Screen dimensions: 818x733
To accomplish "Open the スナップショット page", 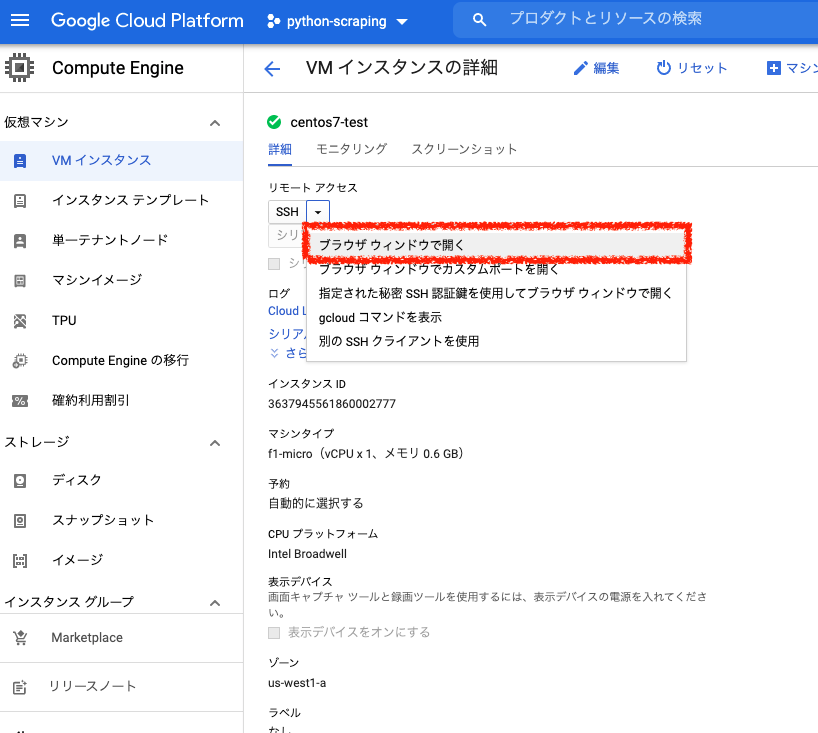I will (103, 520).
